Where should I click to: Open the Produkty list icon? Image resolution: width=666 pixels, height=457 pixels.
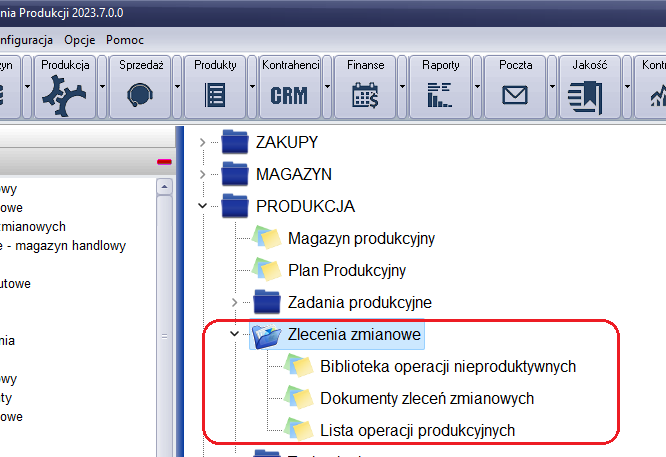[215, 94]
